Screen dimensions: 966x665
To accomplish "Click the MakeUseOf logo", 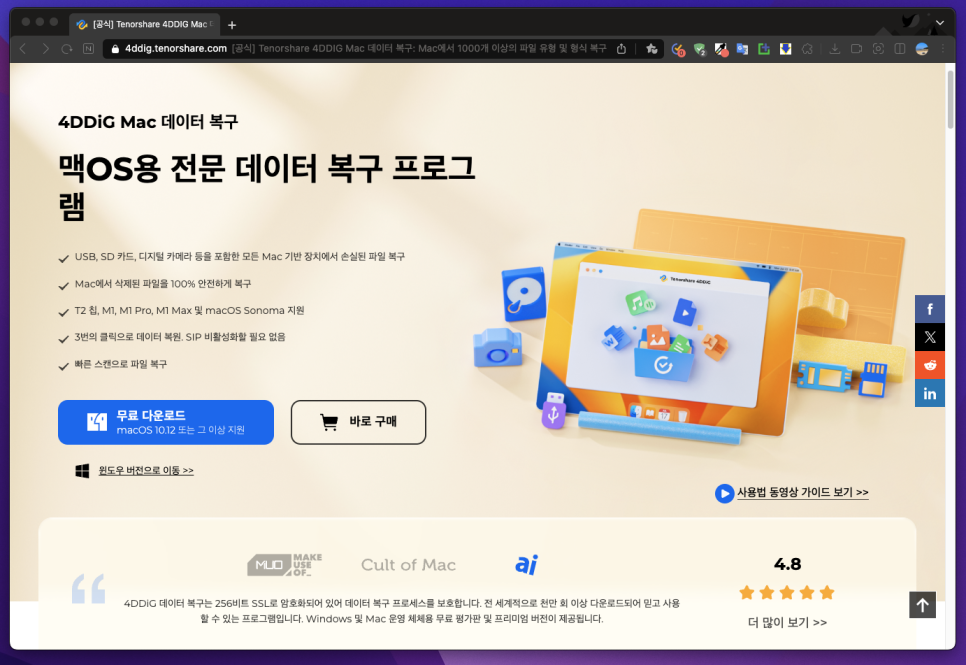I will (x=285, y=565).
